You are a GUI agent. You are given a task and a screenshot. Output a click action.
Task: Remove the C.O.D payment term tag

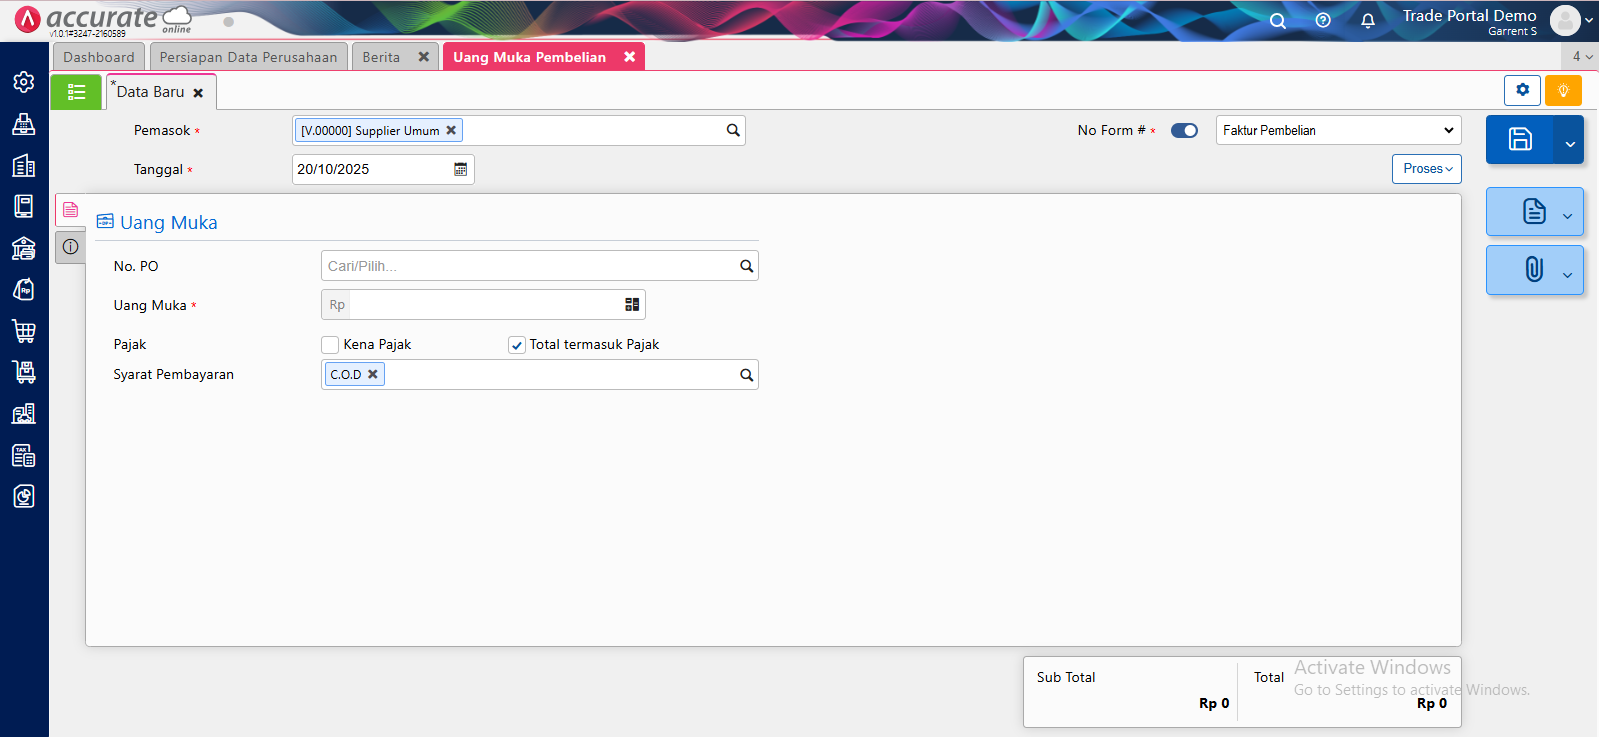click(x=373, y=374)
